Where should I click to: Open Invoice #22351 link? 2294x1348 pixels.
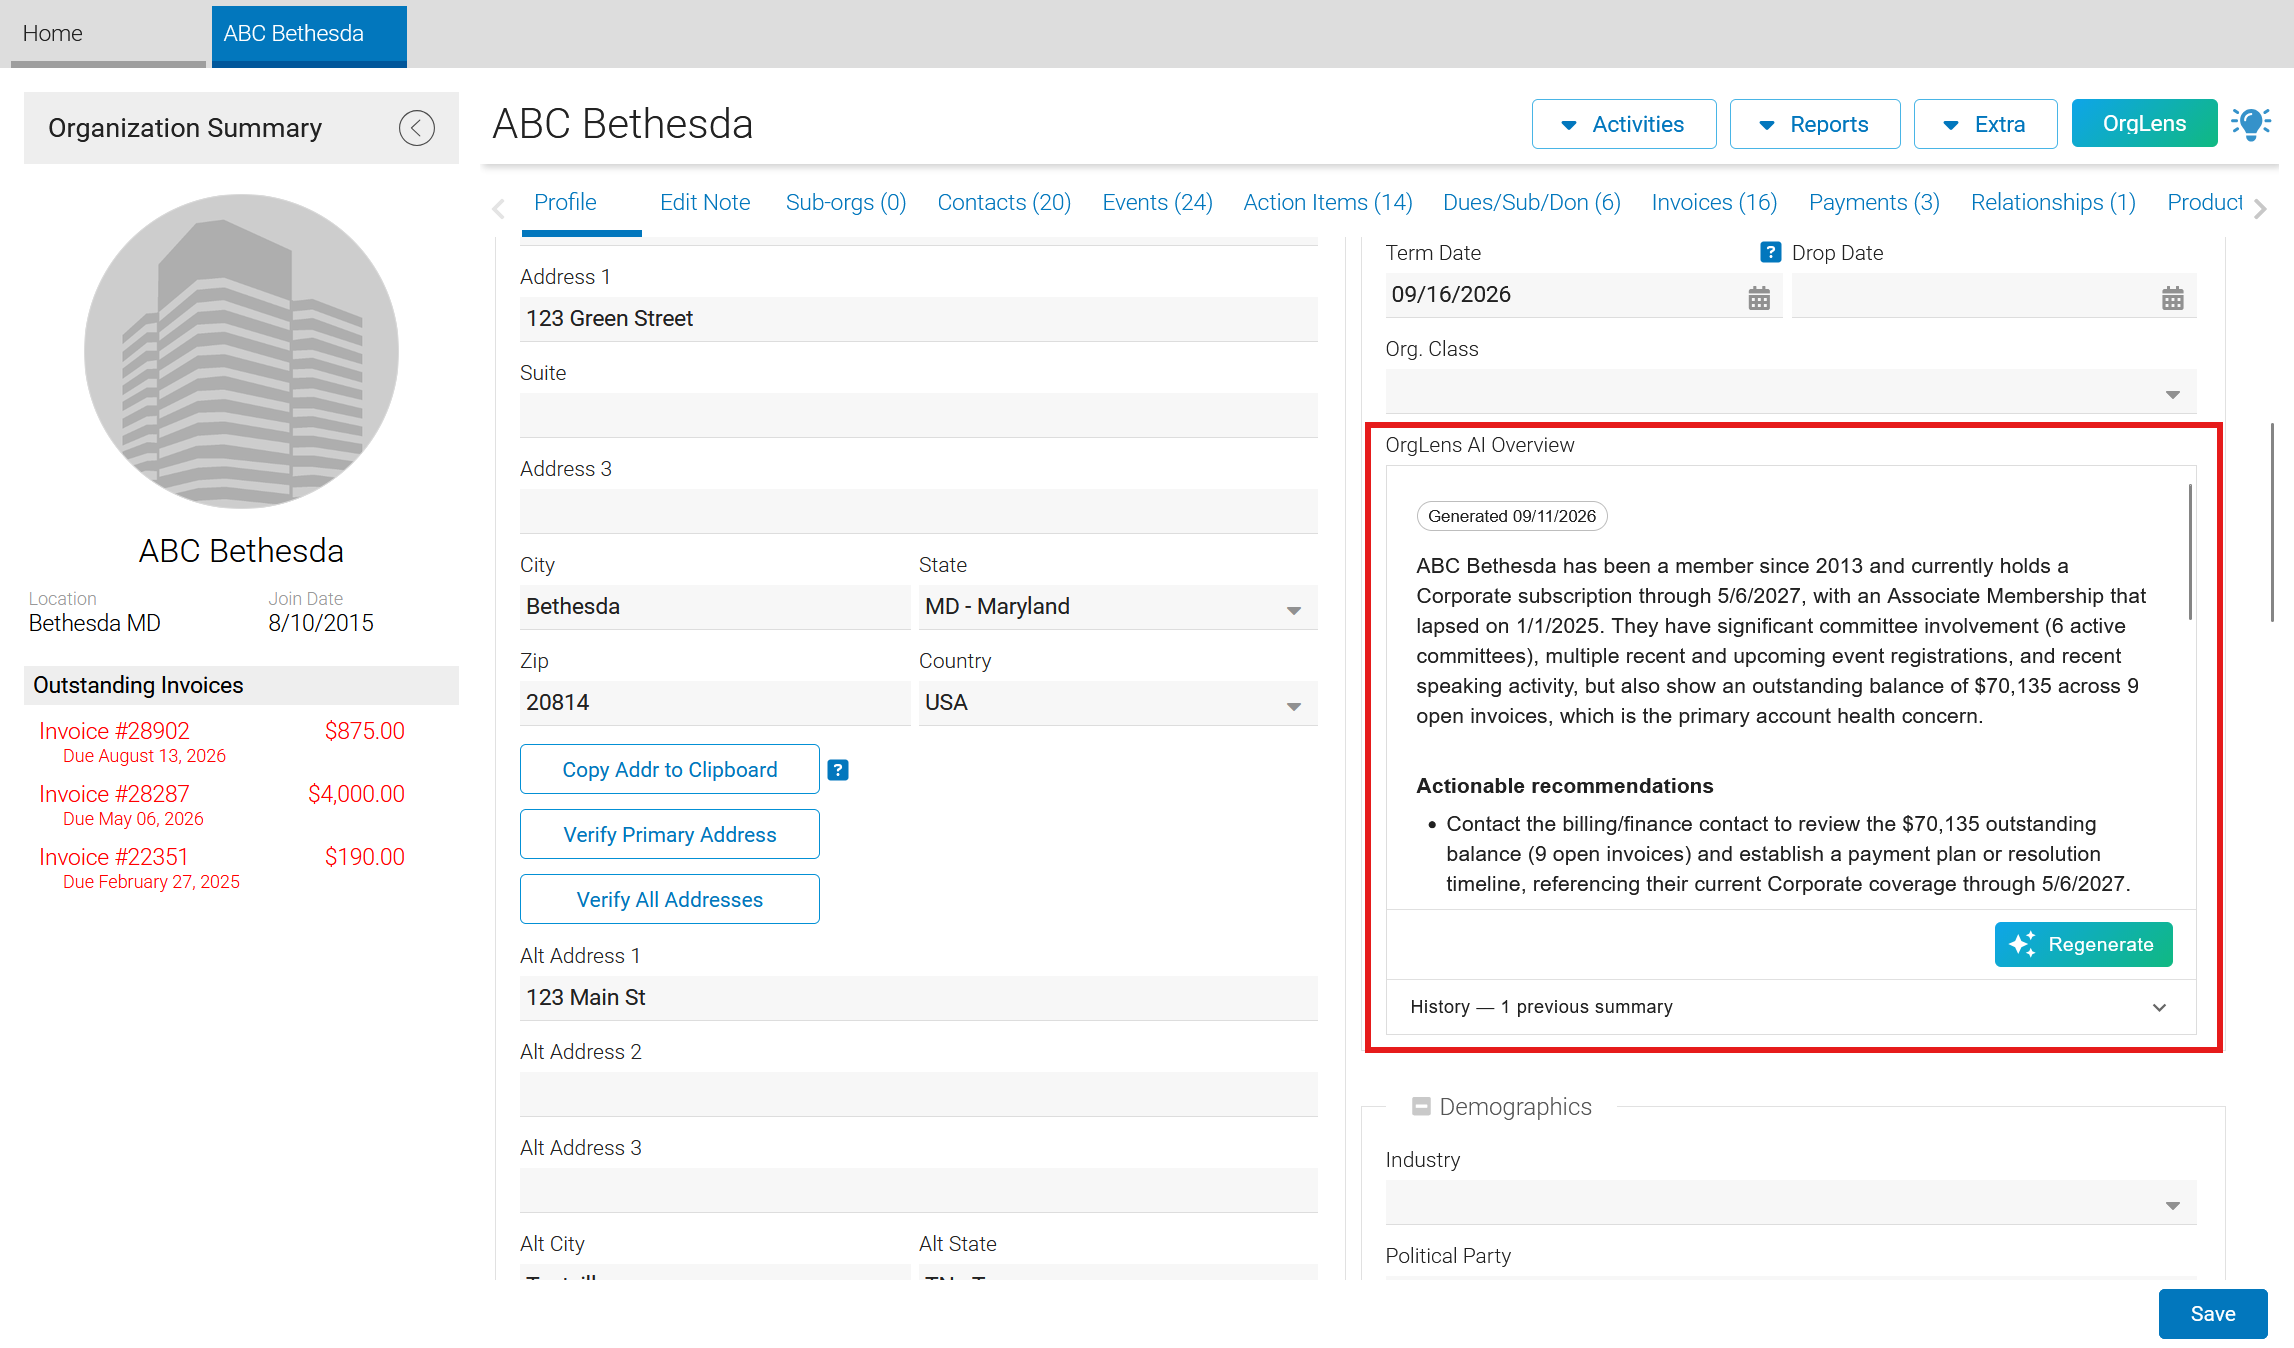point(114,857)
